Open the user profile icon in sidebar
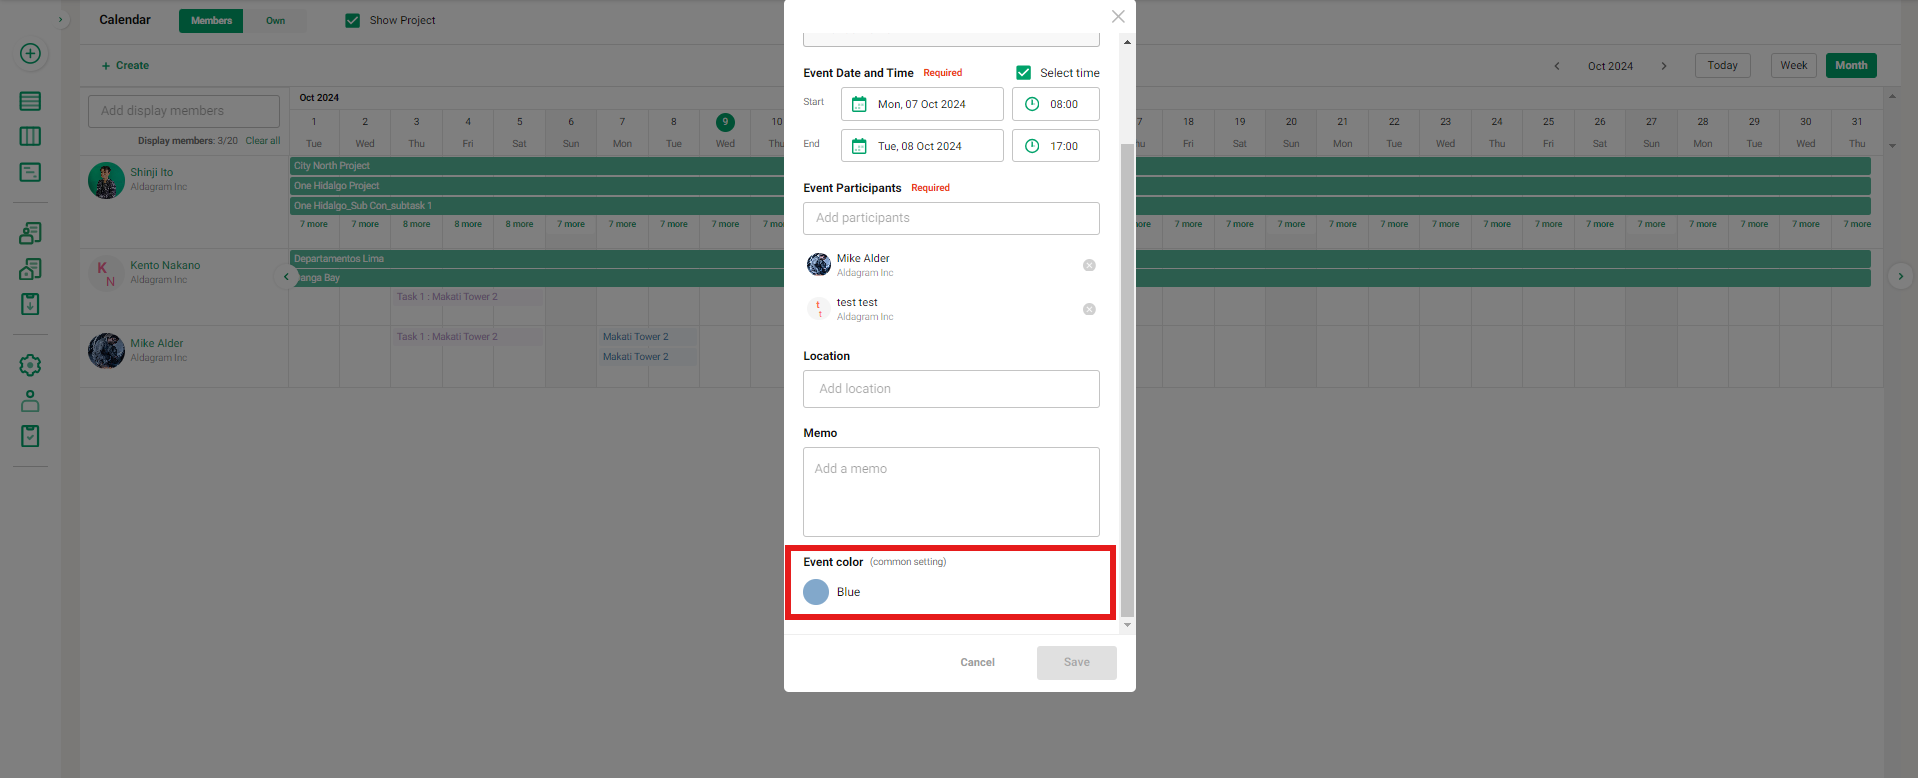Viewport: 1918px width, 778px height. click(x=30, y=401)
